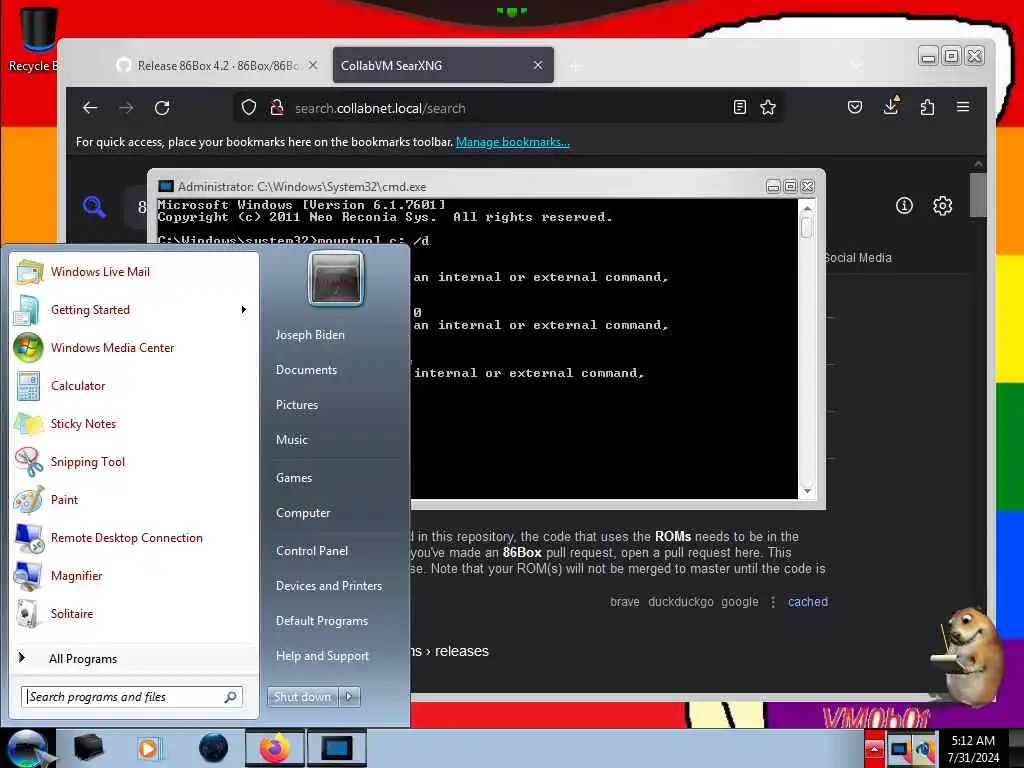Viewport: 1024px width, 768px height.
Task: Click the browser page vertical scrollbar thumb
Action: (x=978, y=194)
